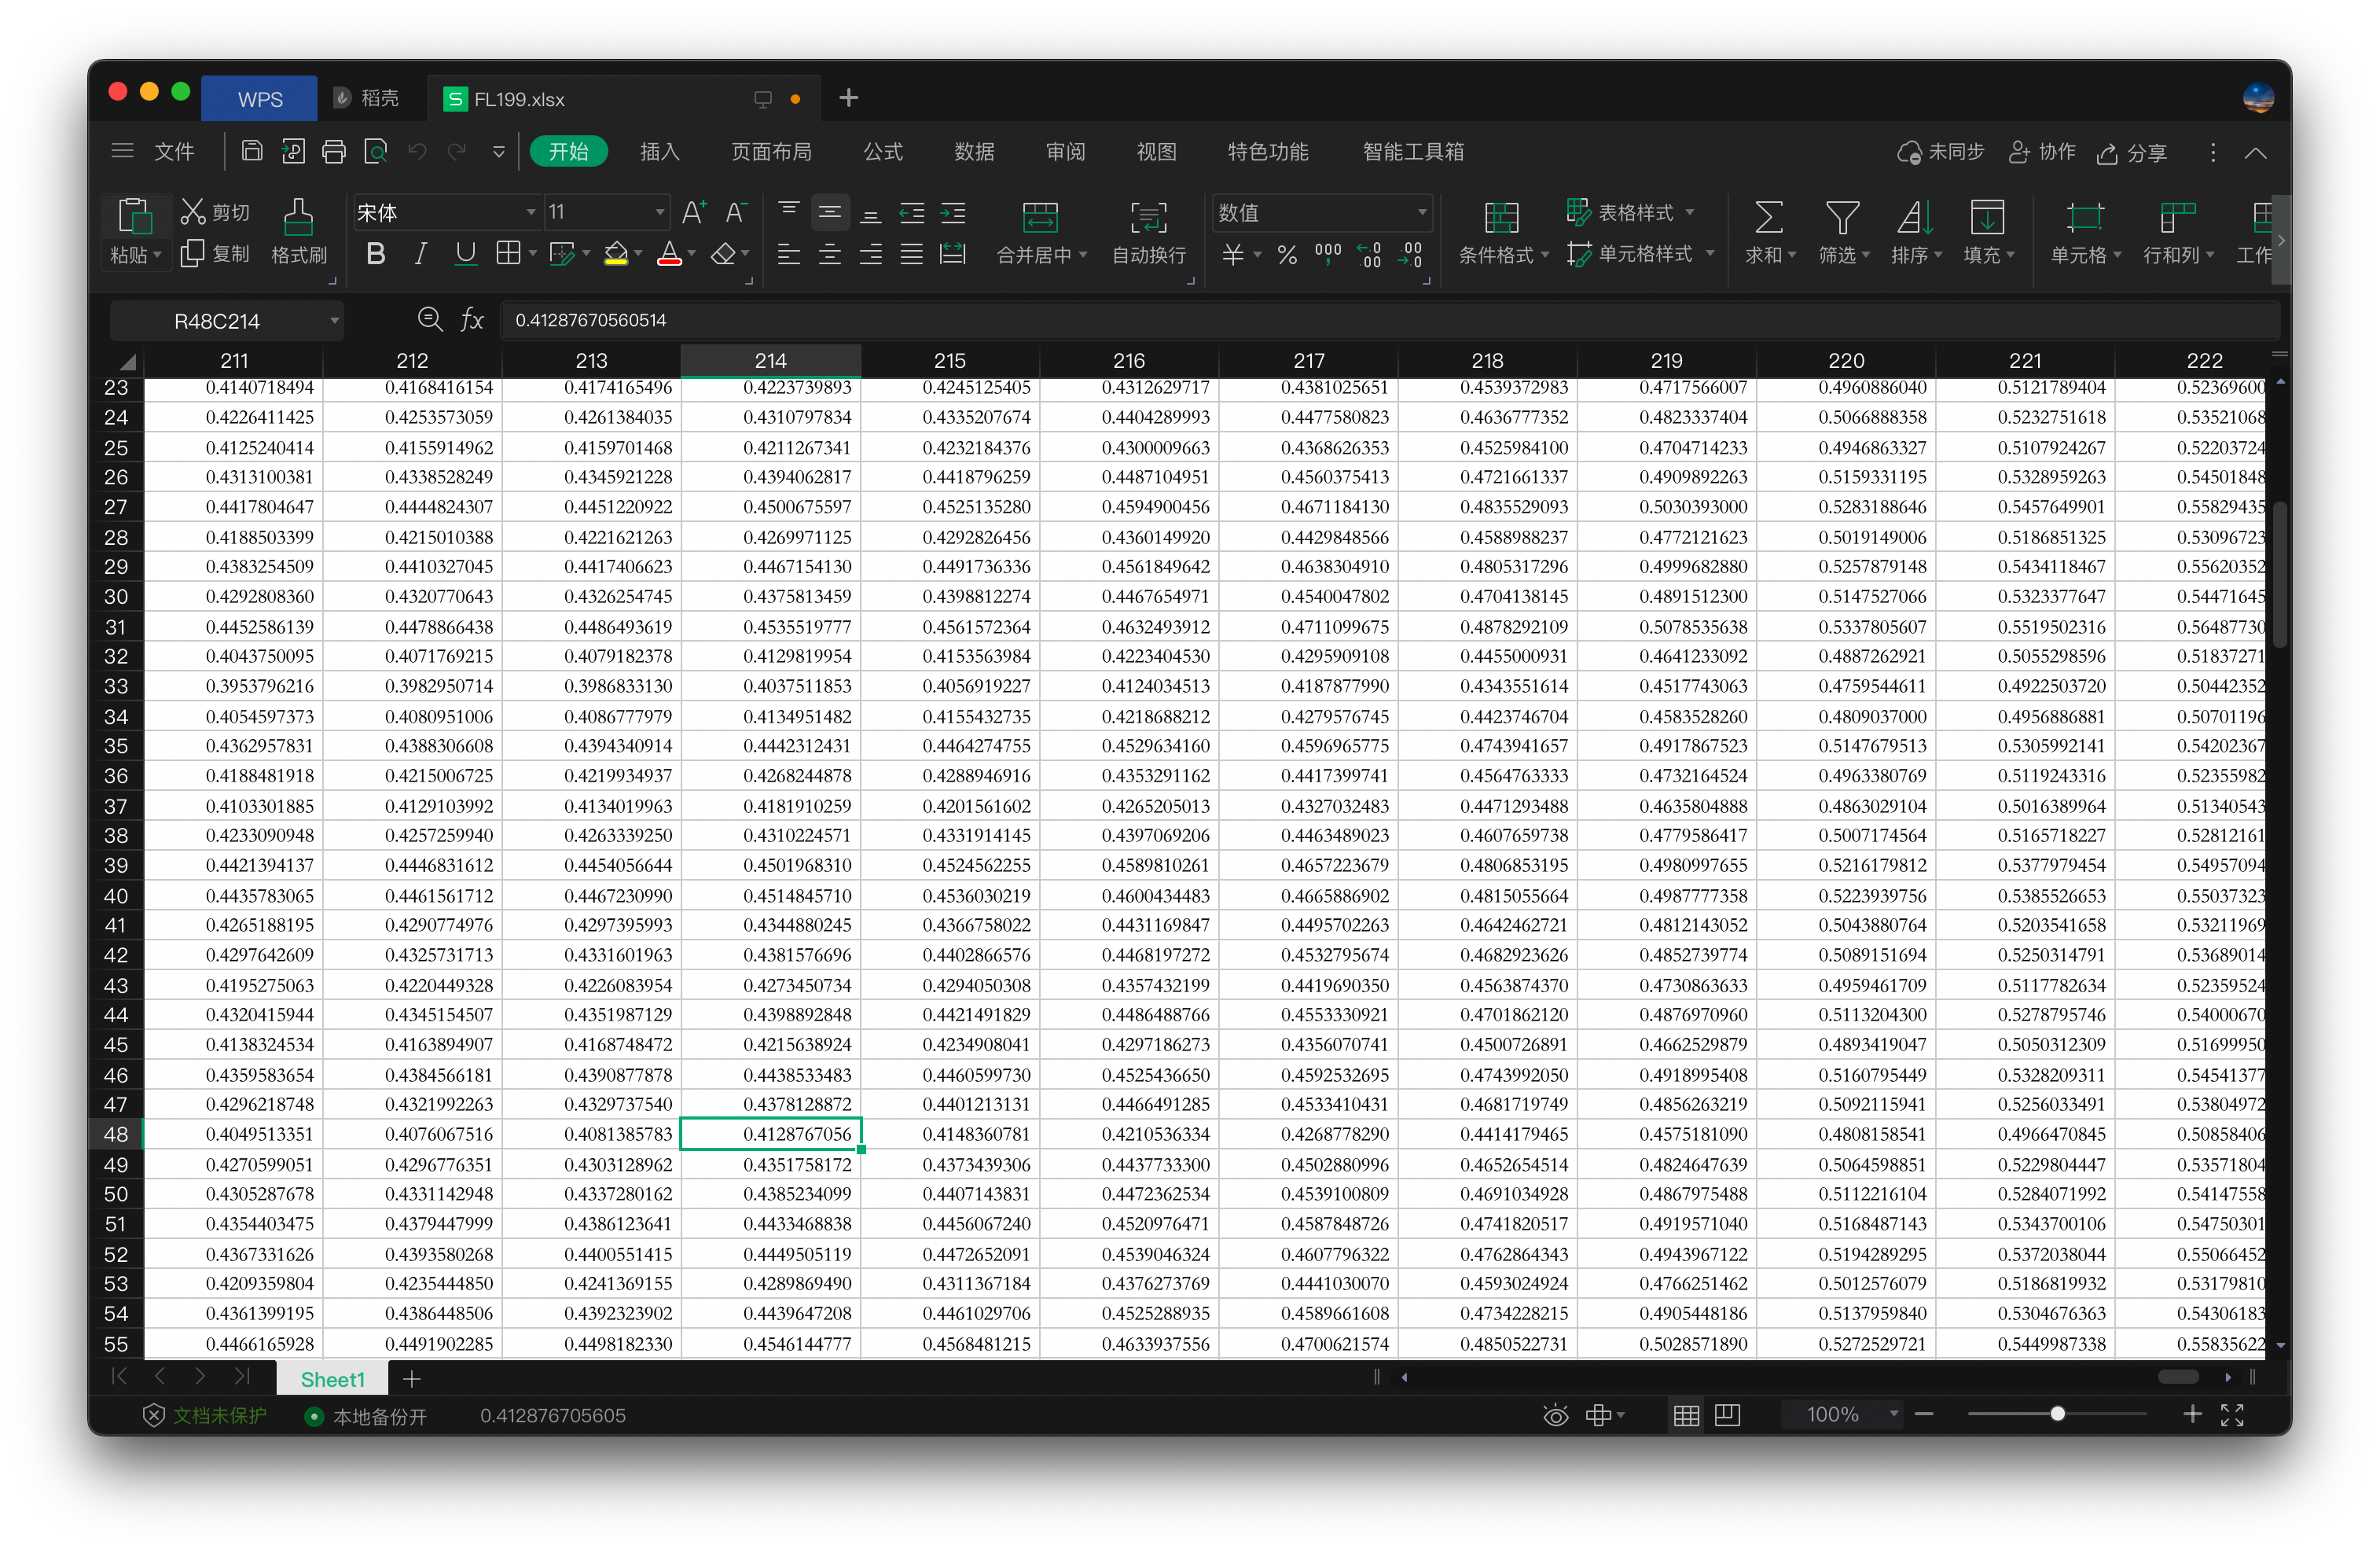
Task: Open the name box dropdown for R48C214
Action: 334,321
